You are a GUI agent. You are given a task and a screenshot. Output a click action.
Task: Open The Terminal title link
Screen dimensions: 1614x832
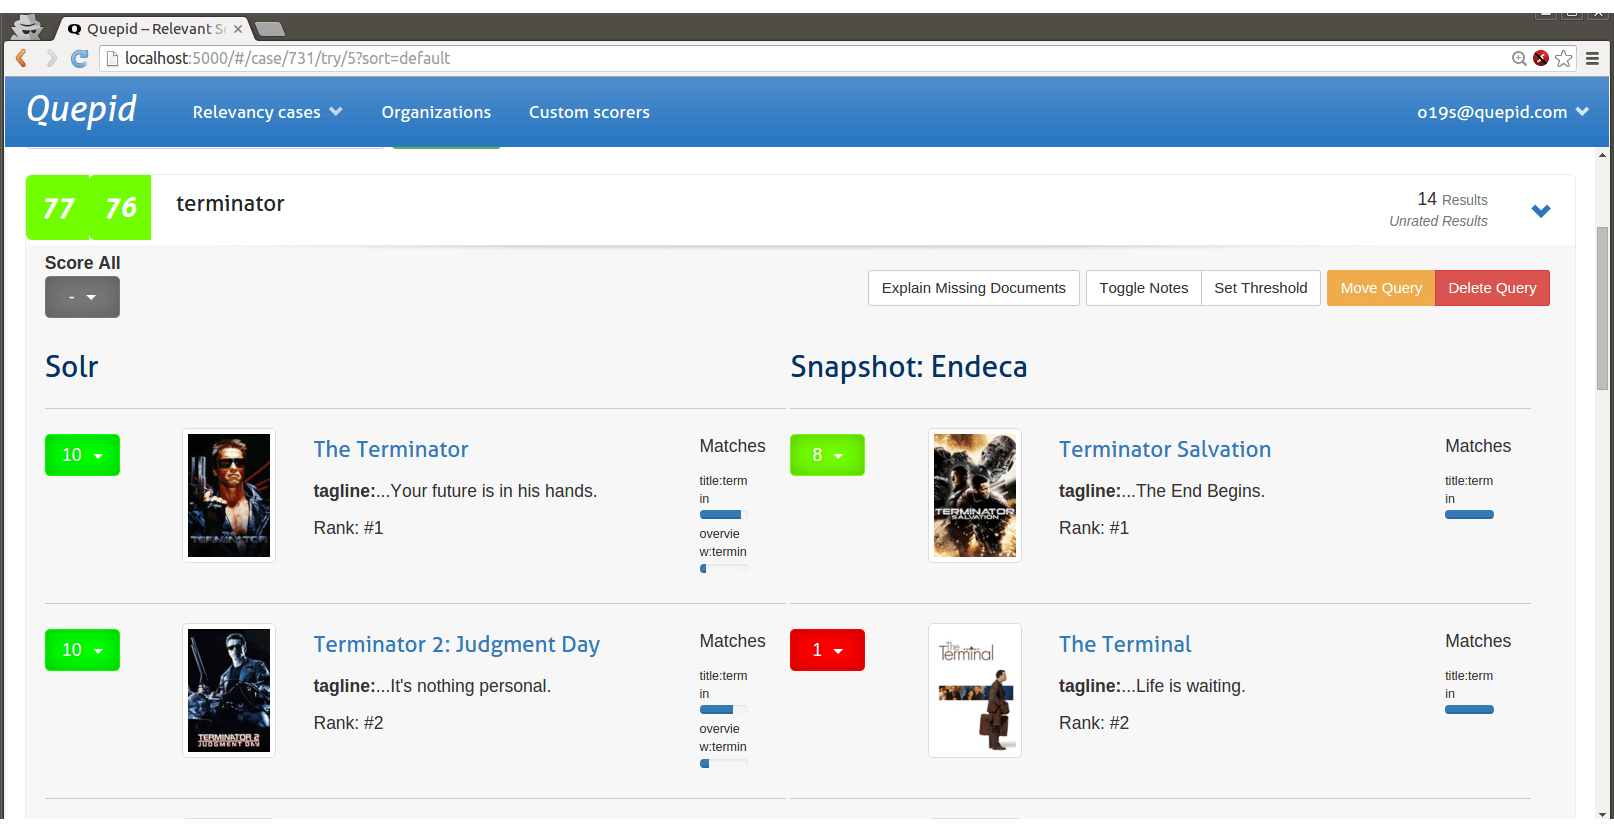pyautogui.click(x=1125, y=644)
